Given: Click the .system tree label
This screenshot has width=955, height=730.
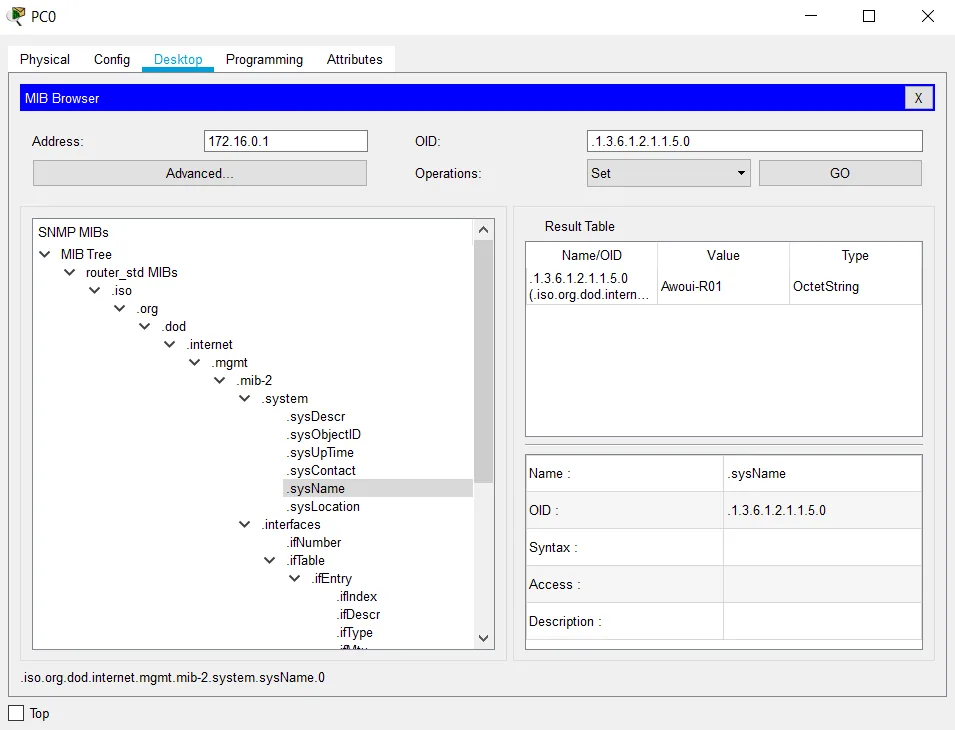Looking at the screenshot, I should click(285, 399).
